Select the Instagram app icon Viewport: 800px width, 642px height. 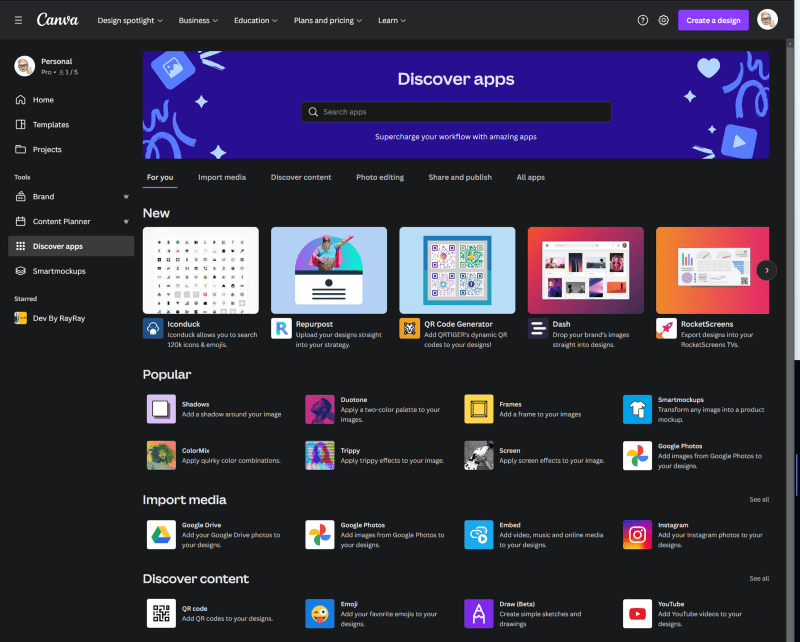(637, 534)
